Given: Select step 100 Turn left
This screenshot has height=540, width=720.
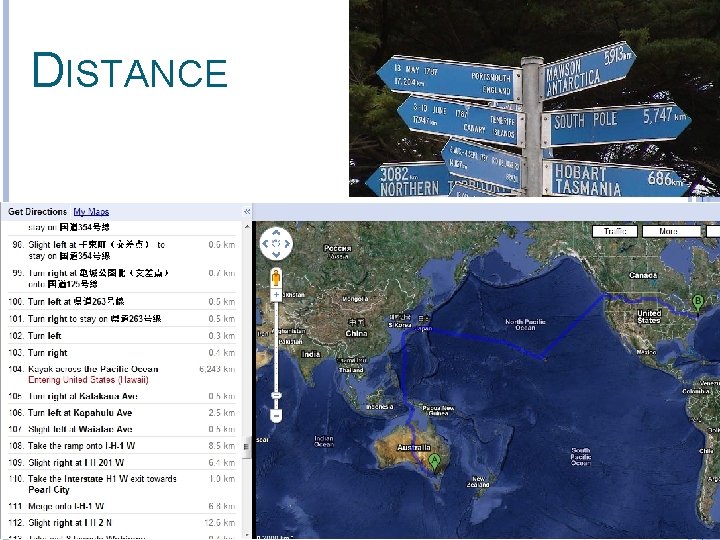Looking at the screenshot, I should tap(122, 301).
